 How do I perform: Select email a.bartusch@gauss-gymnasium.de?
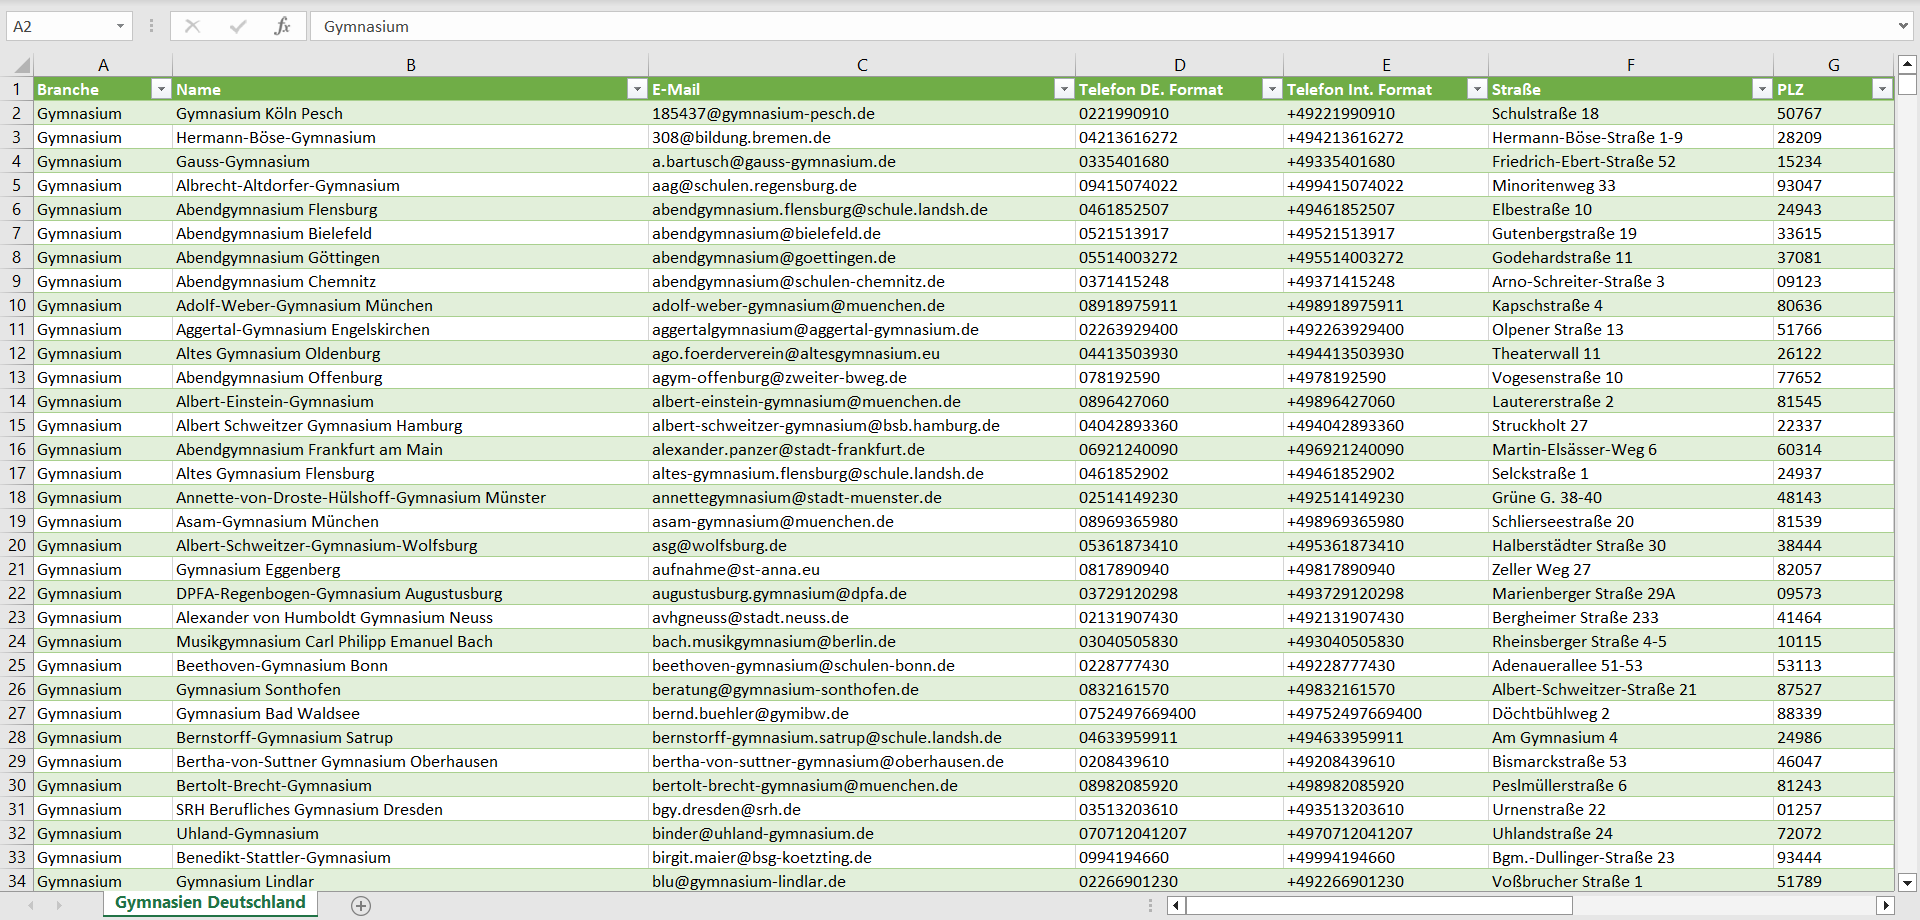click(862, 161)
